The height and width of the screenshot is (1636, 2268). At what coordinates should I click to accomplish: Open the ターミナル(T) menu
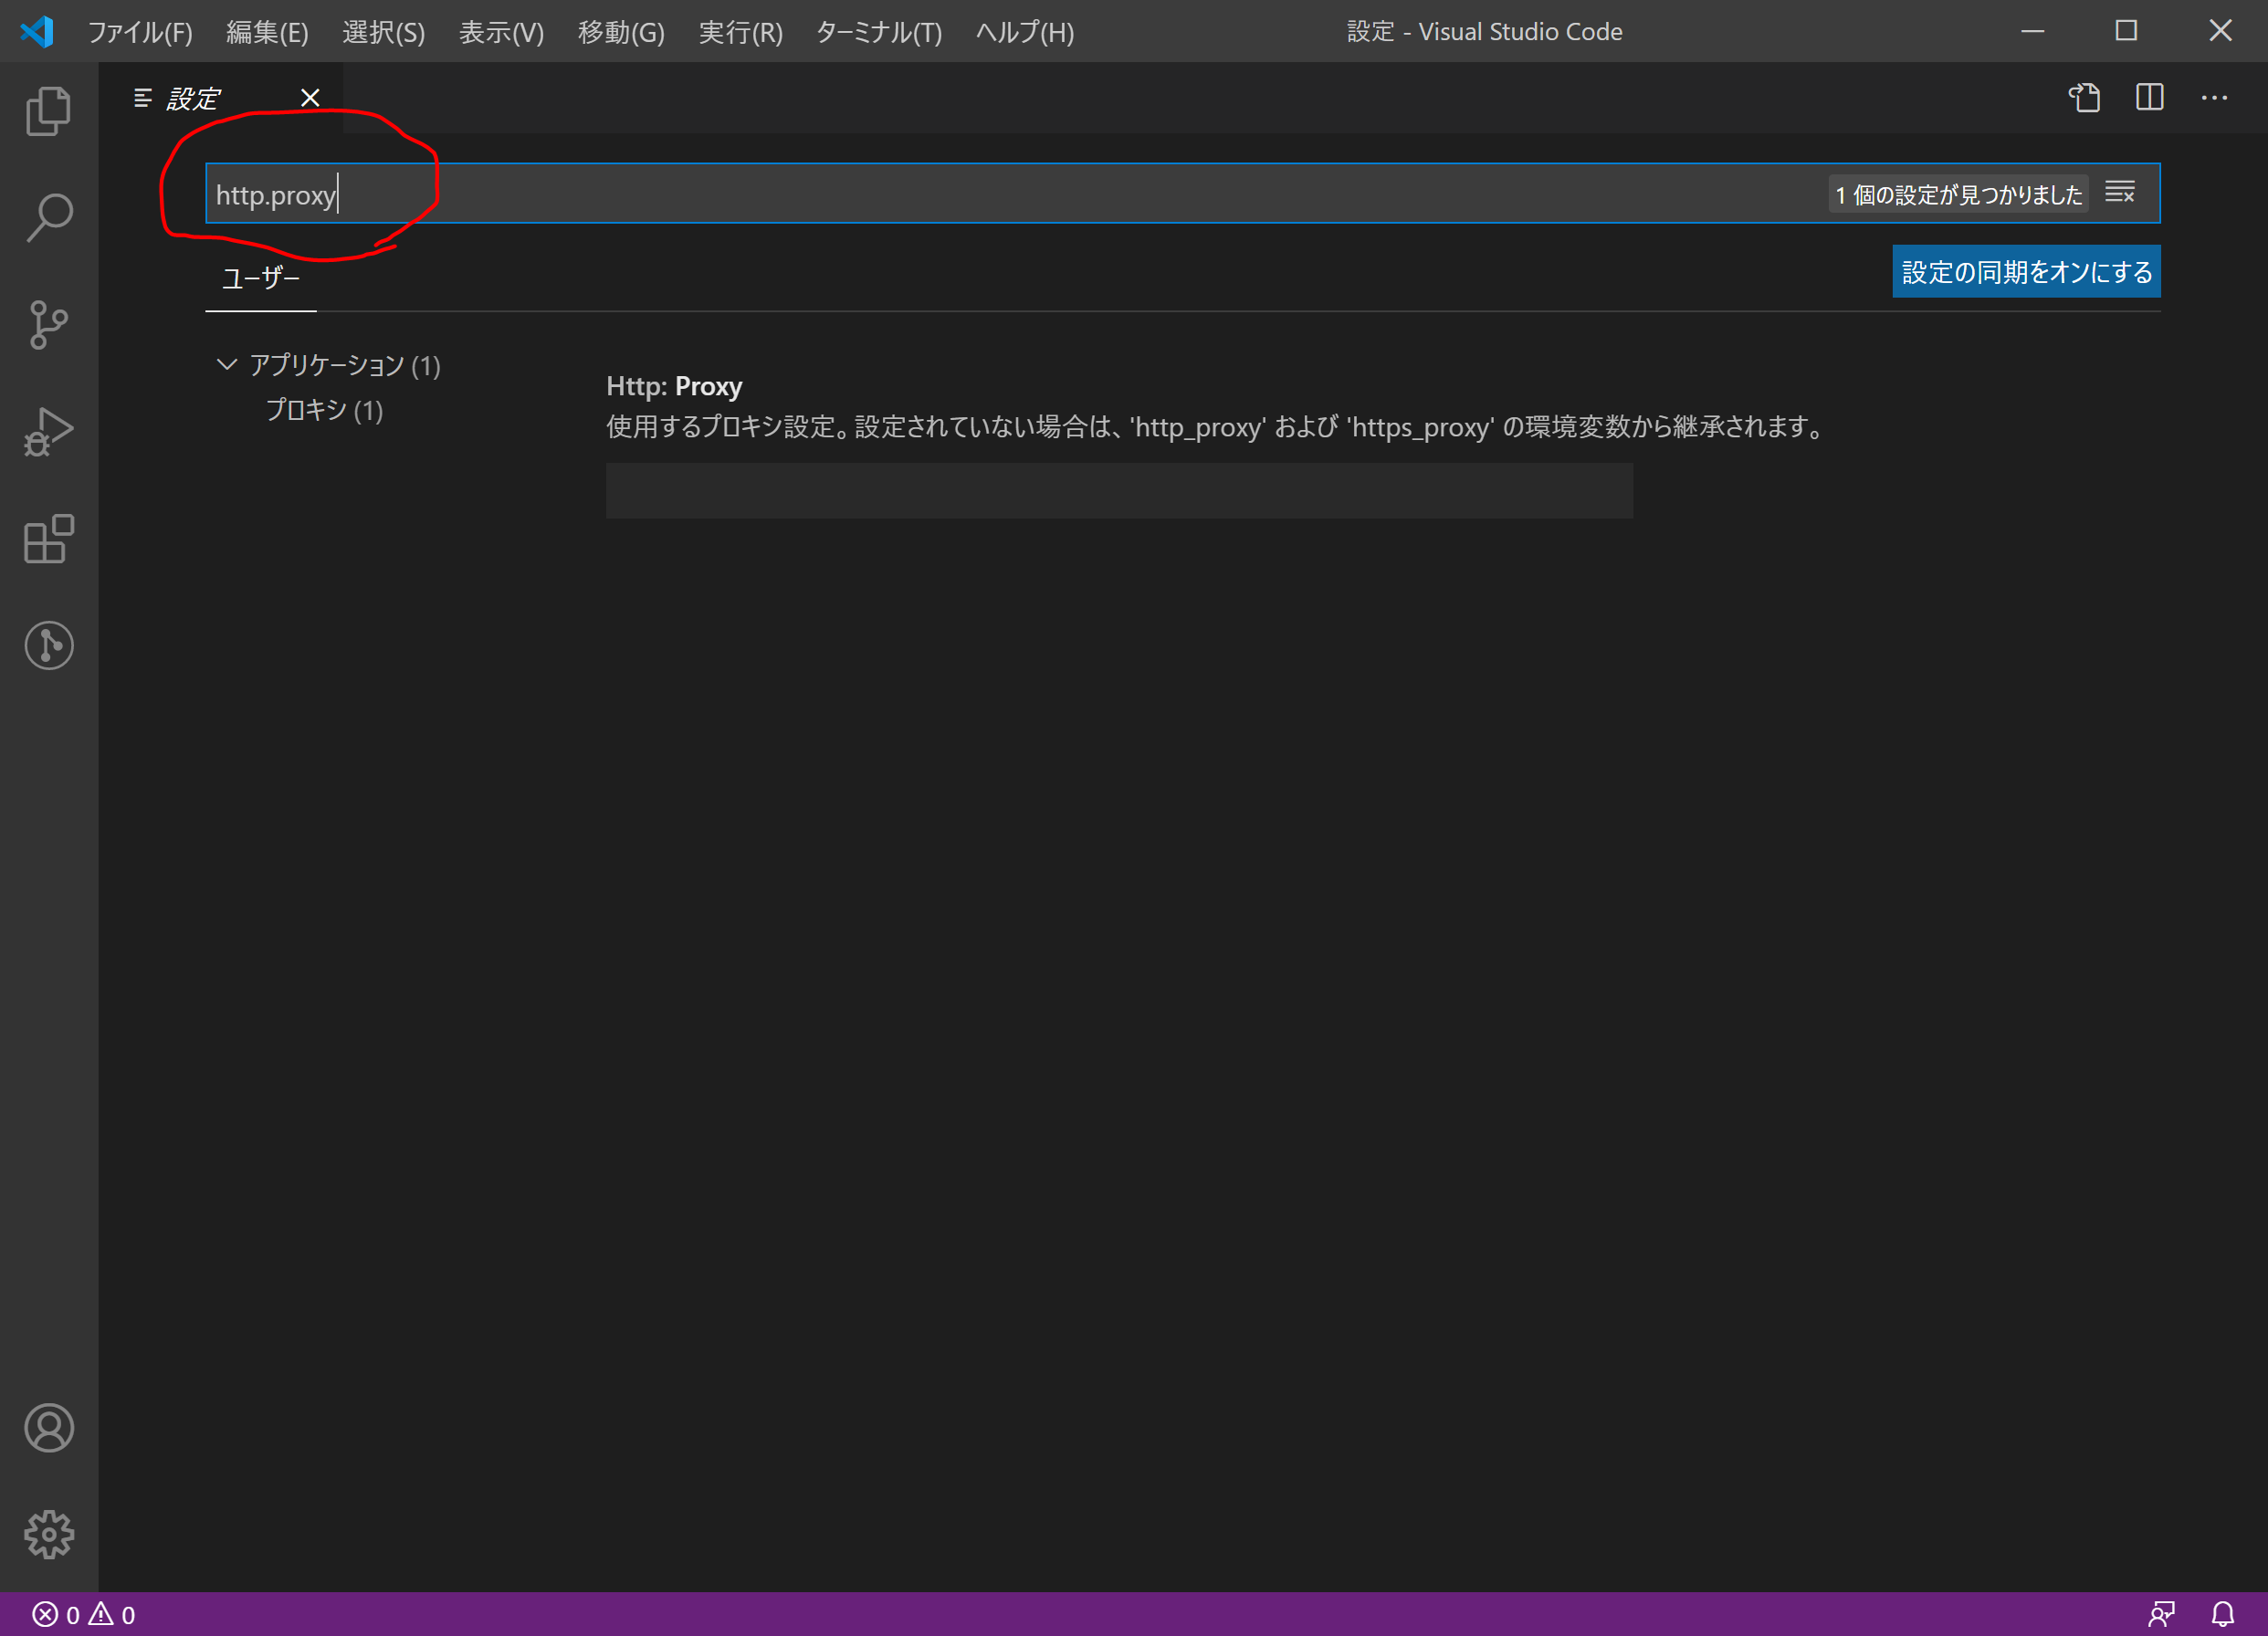(x=878, y=32)
